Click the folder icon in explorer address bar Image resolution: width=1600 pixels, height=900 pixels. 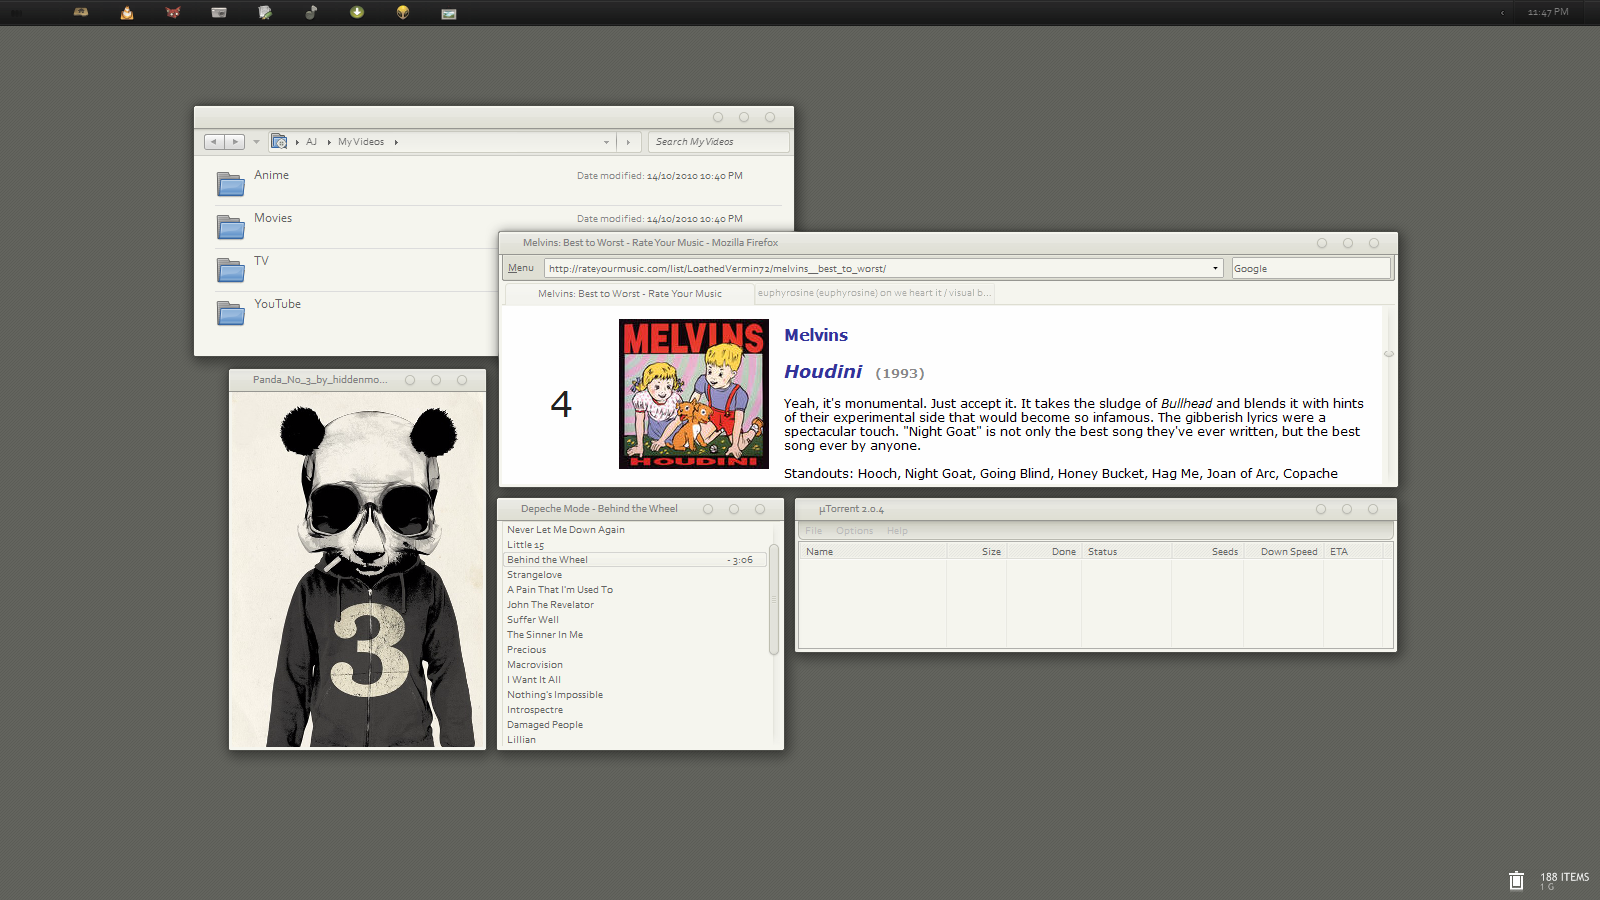[279, 142]
